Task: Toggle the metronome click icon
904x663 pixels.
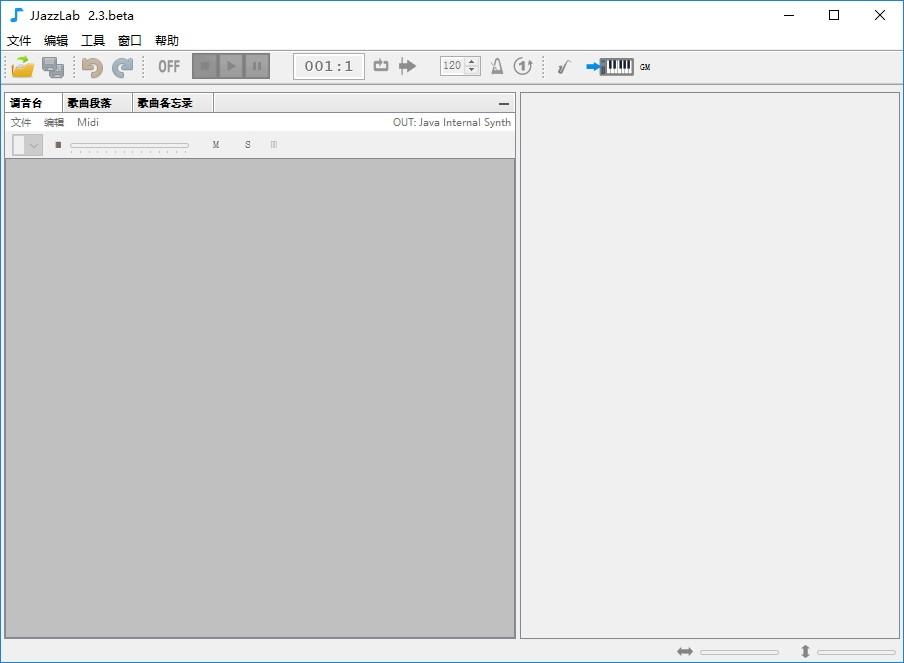Action: click(497, 66)
